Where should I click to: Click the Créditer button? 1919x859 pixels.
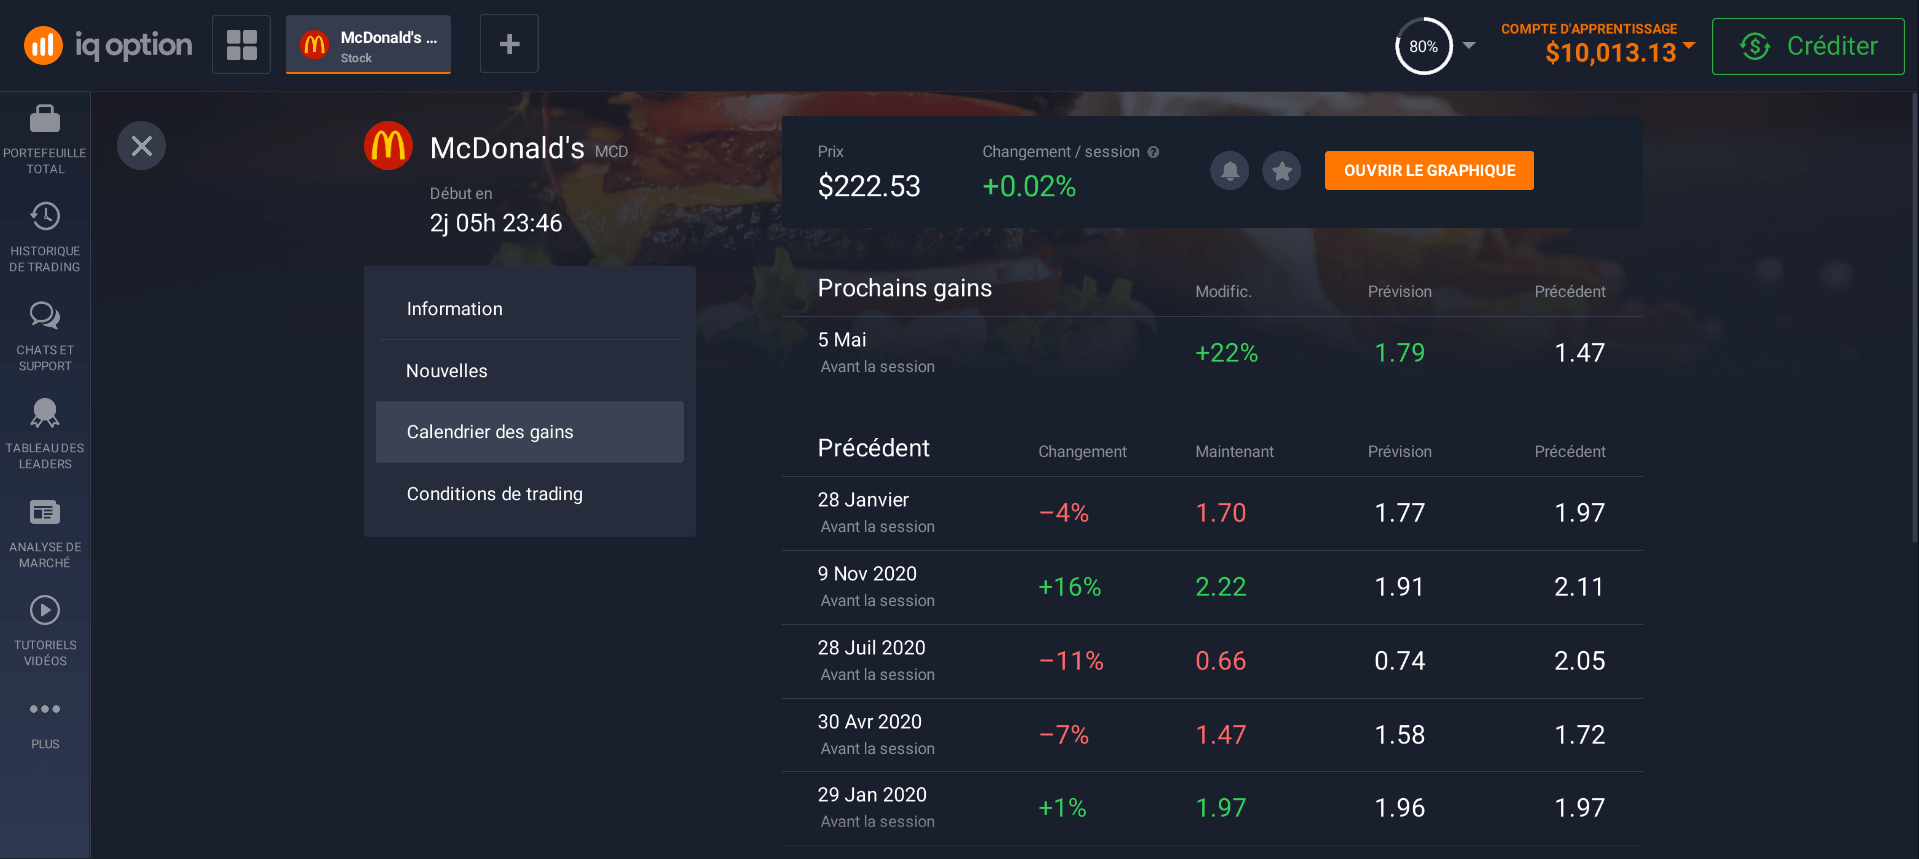tap(1807, 46)
